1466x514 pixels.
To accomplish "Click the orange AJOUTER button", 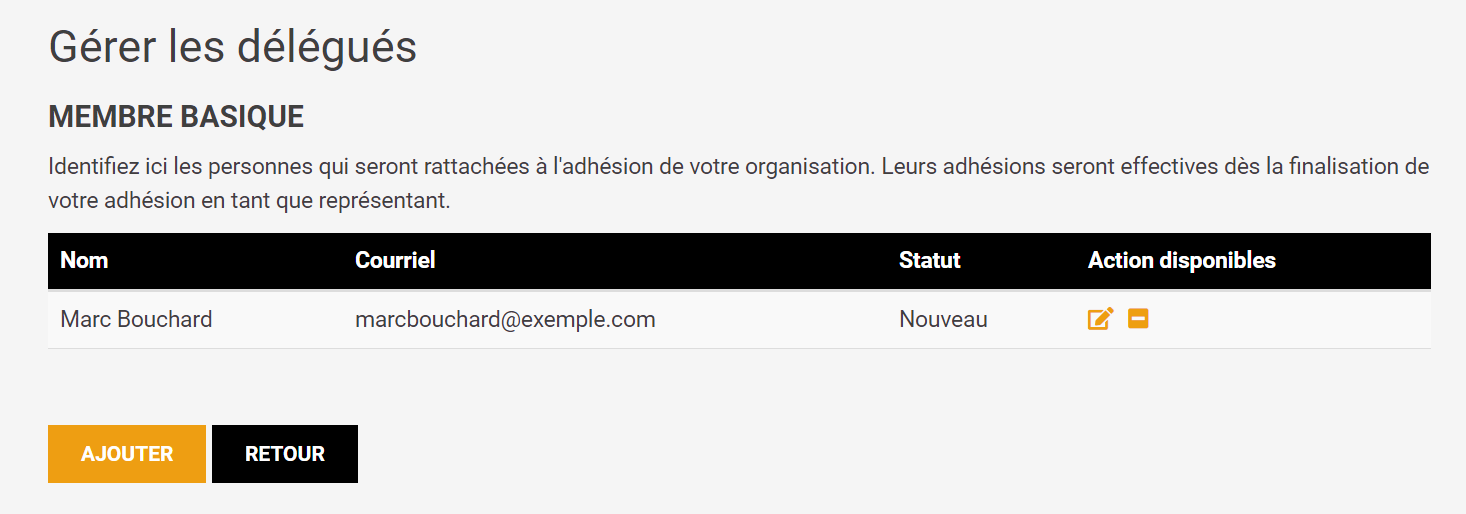I will 127,454.
